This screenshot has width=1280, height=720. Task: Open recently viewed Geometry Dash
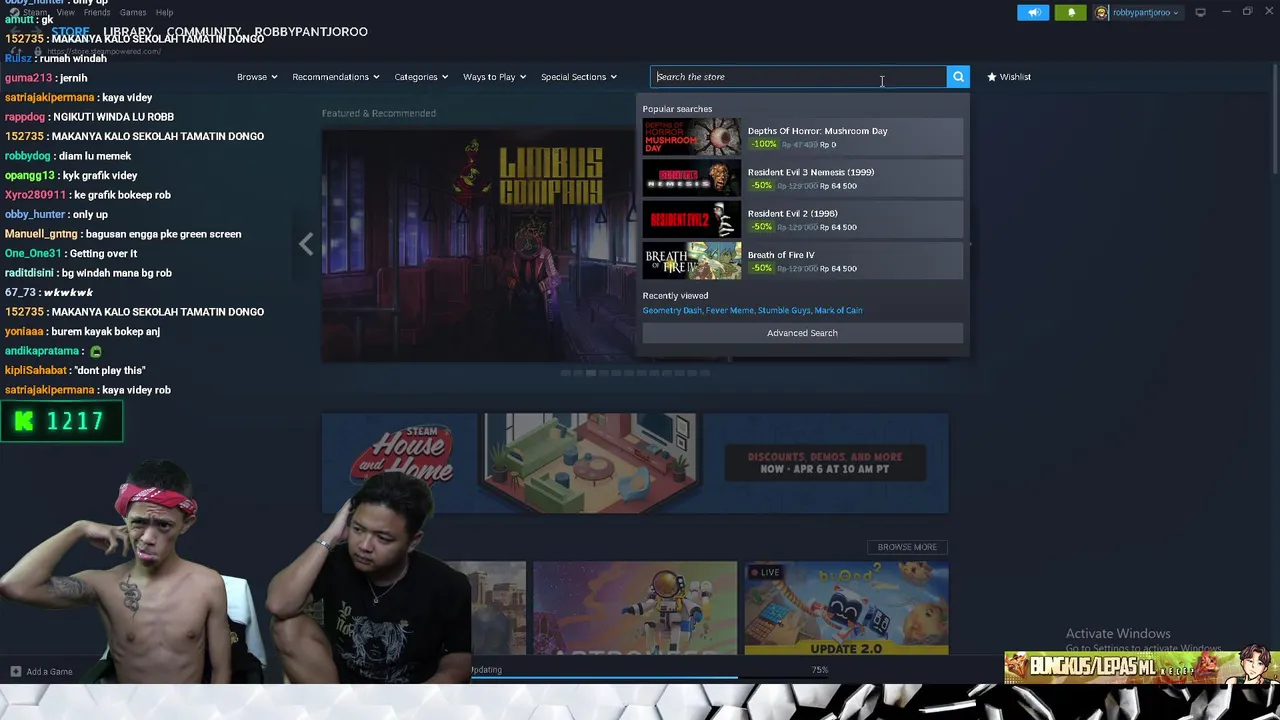pyautogui.click(x=671, y=310)
